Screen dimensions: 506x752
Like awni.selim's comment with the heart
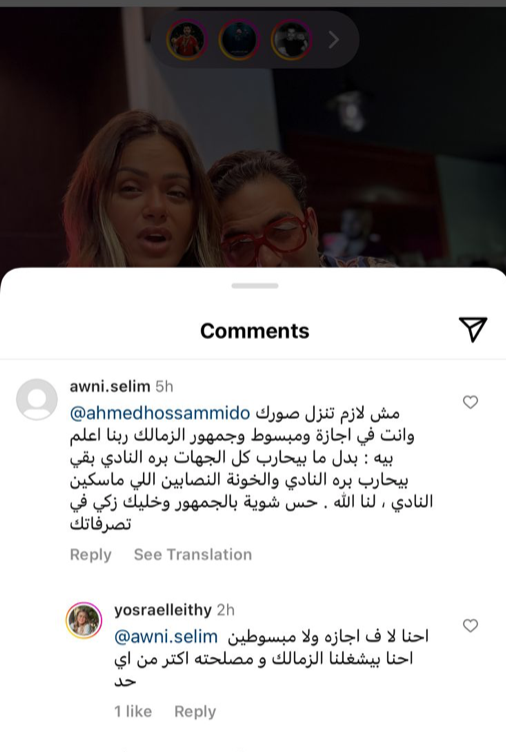coord(470,402)
